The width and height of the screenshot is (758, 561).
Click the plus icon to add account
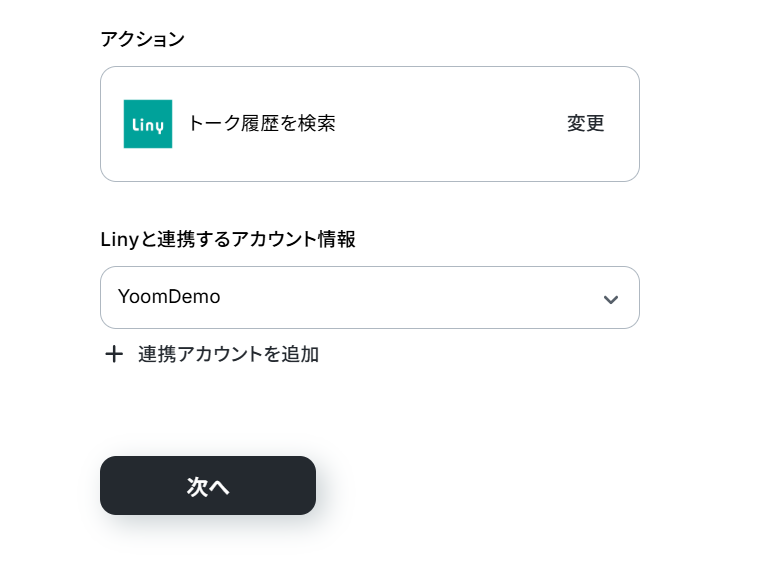click(114, 354)
